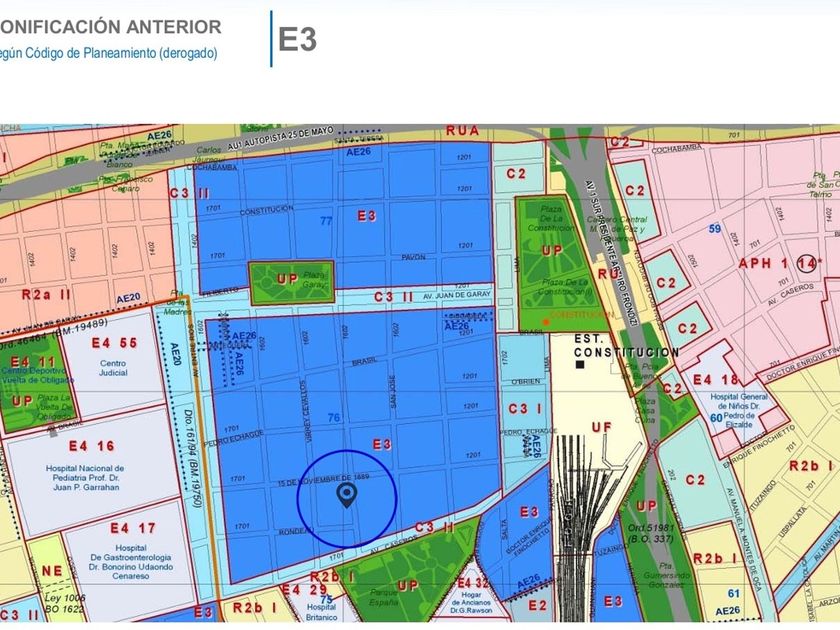Screen dimensions: 840x630
Task: Click the black station square under EST. CONSTITUCION
Action: [x=580, y=365]
